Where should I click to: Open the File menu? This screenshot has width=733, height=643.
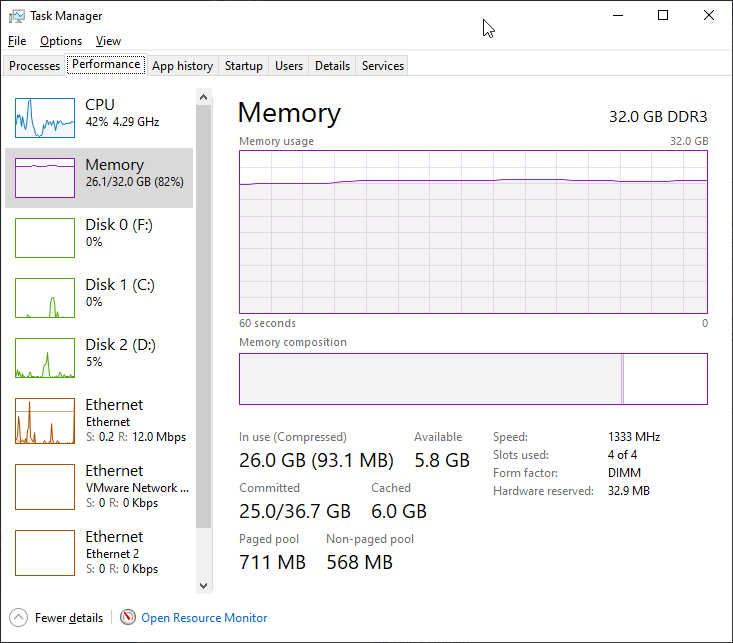coord(17,41)
